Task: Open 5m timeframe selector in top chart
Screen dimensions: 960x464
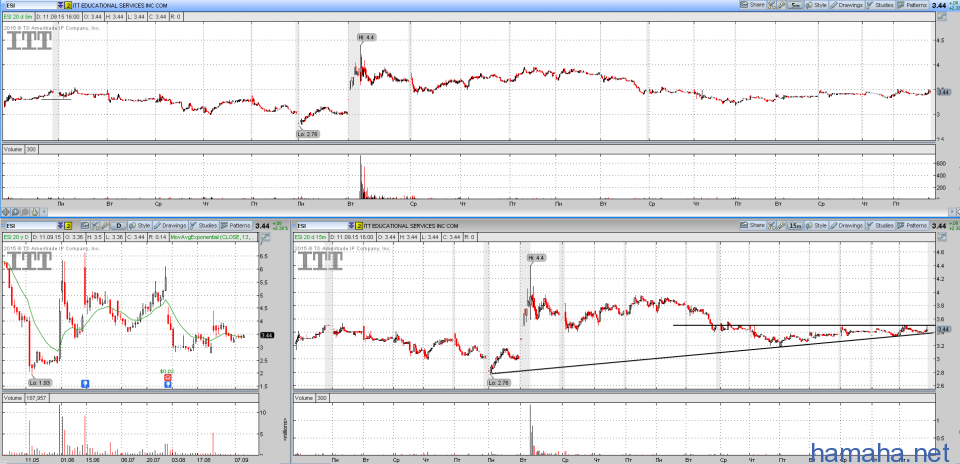Action: 795,5
